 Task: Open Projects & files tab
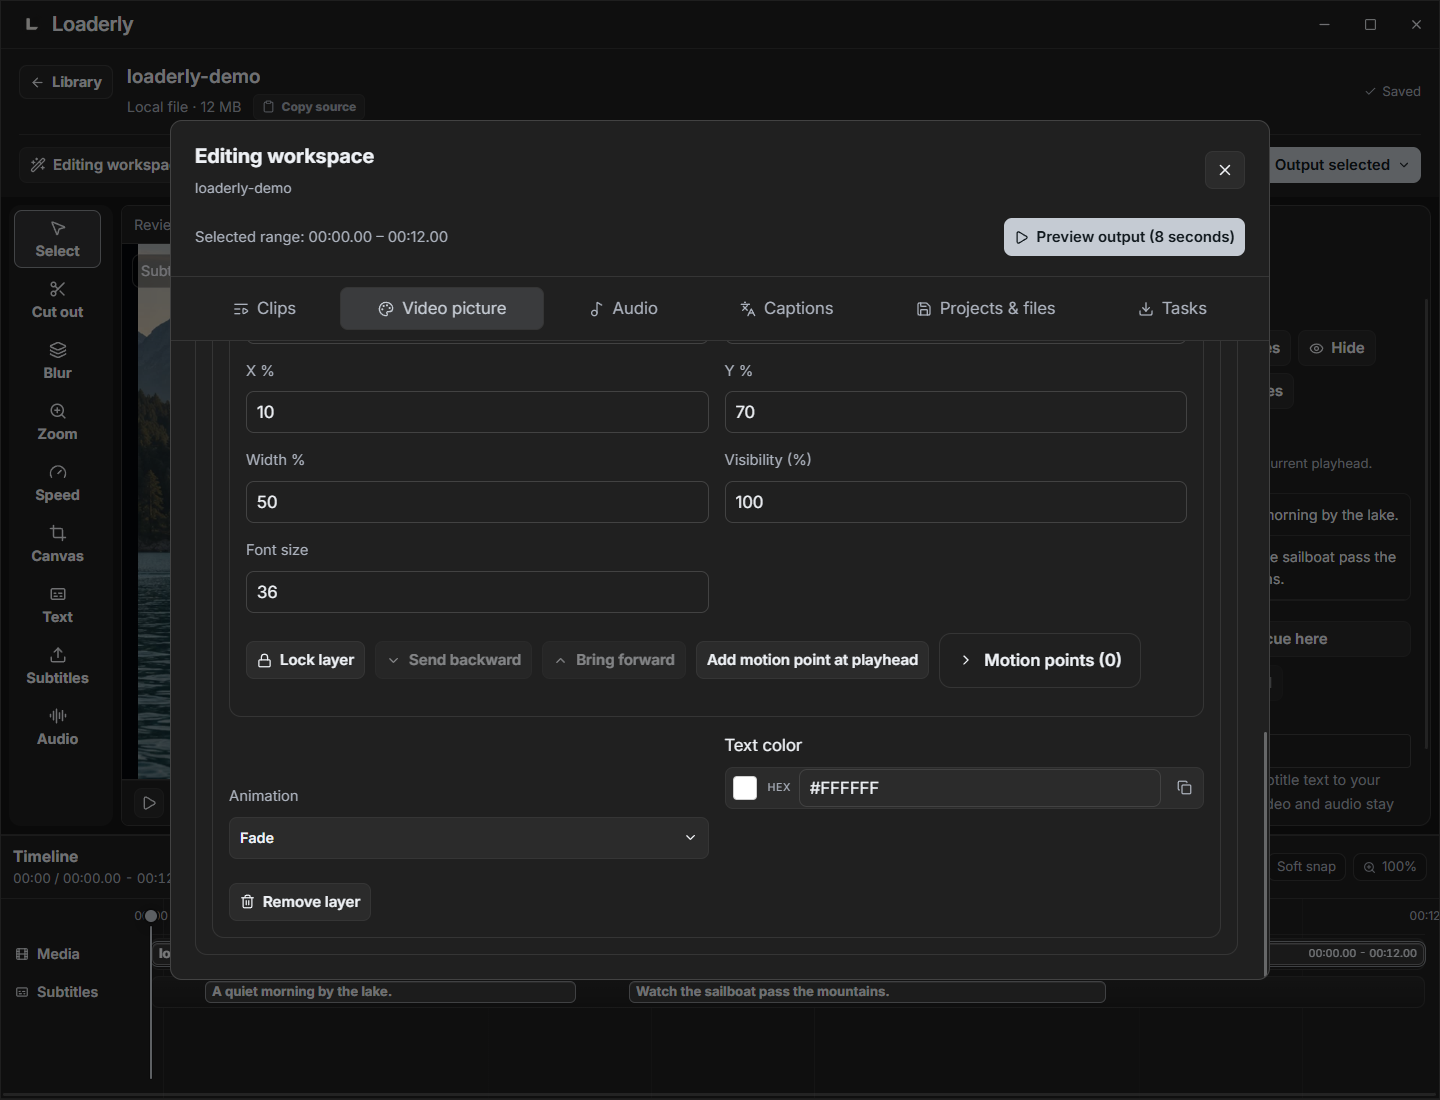click(x=986, y=308)
